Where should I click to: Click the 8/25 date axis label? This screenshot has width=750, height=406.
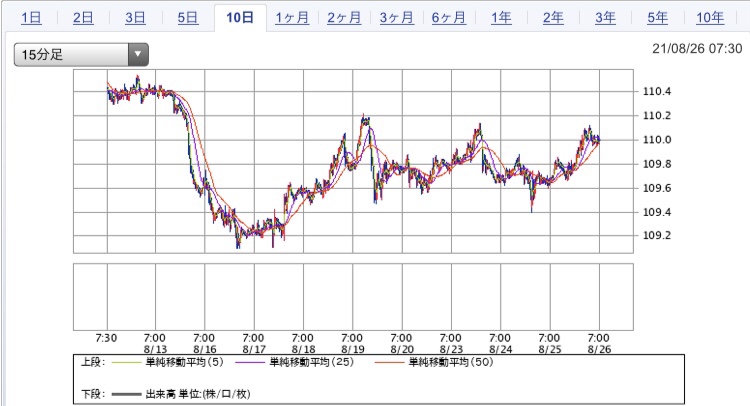click(x=549, y=349)
